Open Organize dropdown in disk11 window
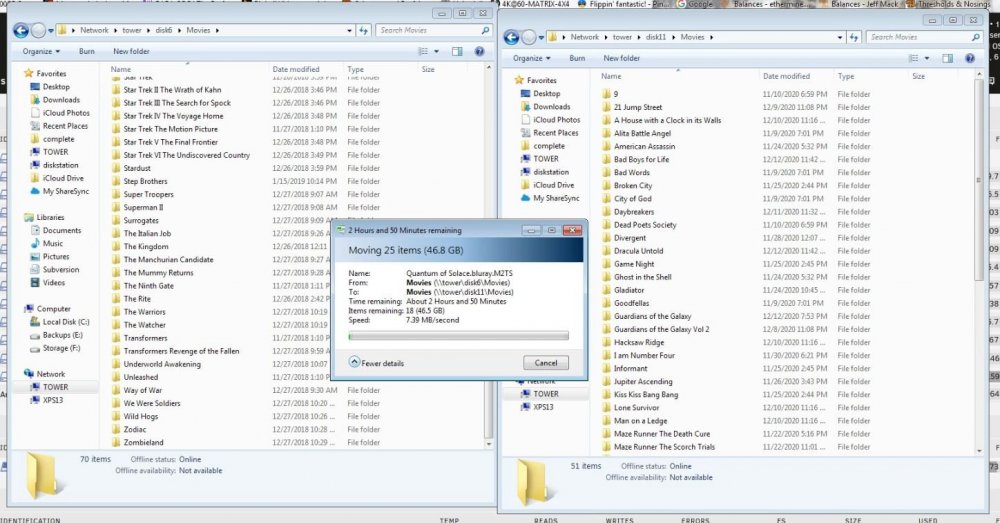The width and height of the screenshot is (1000, 523). pyautogui.click(x=531, y=58)
